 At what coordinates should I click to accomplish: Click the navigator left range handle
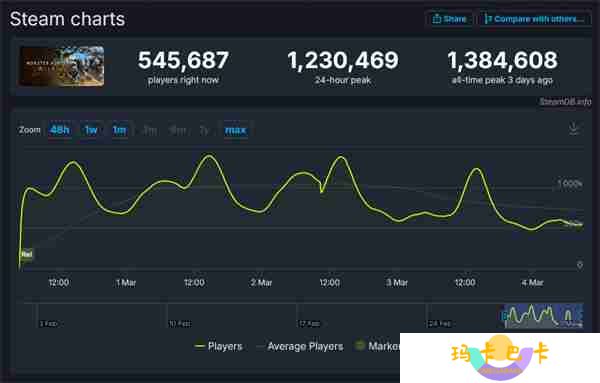point(504,316)
